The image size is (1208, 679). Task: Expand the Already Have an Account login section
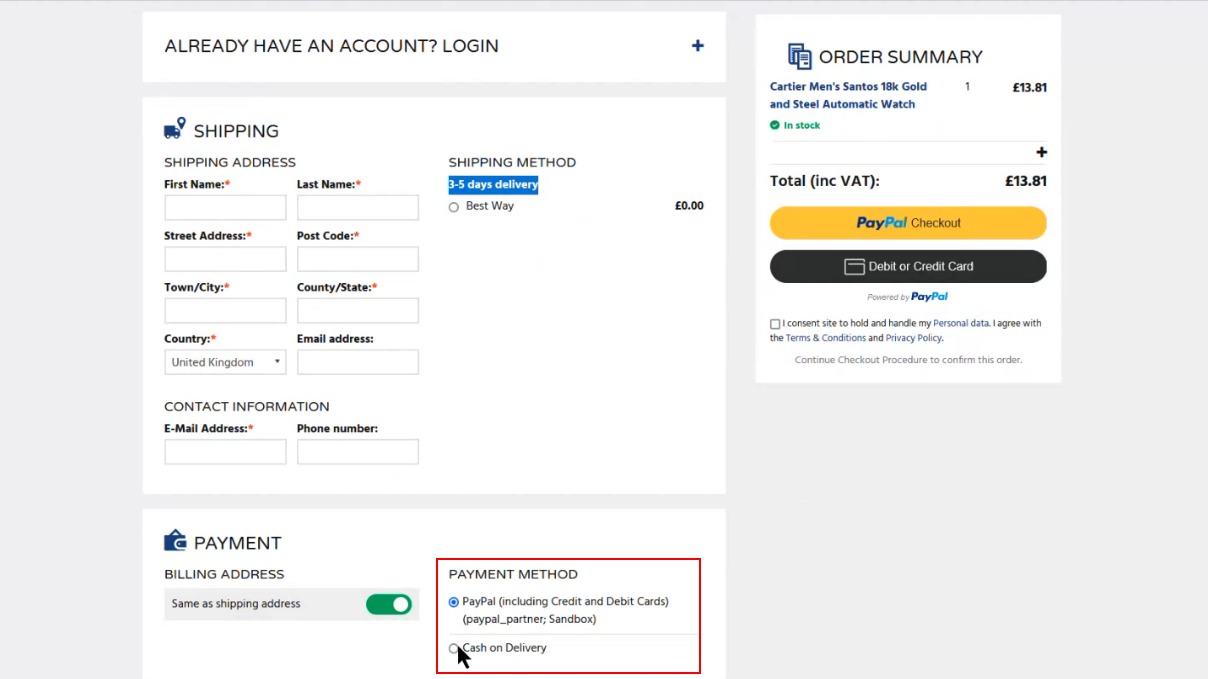697,46
